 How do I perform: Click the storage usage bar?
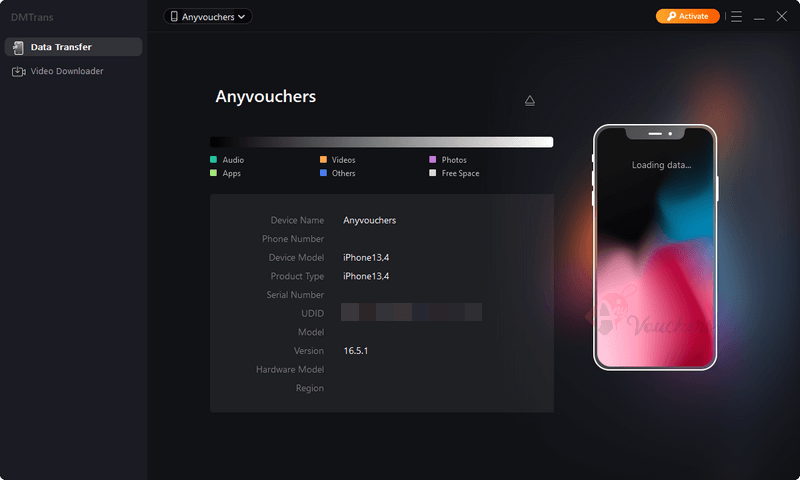pos(381,142)
